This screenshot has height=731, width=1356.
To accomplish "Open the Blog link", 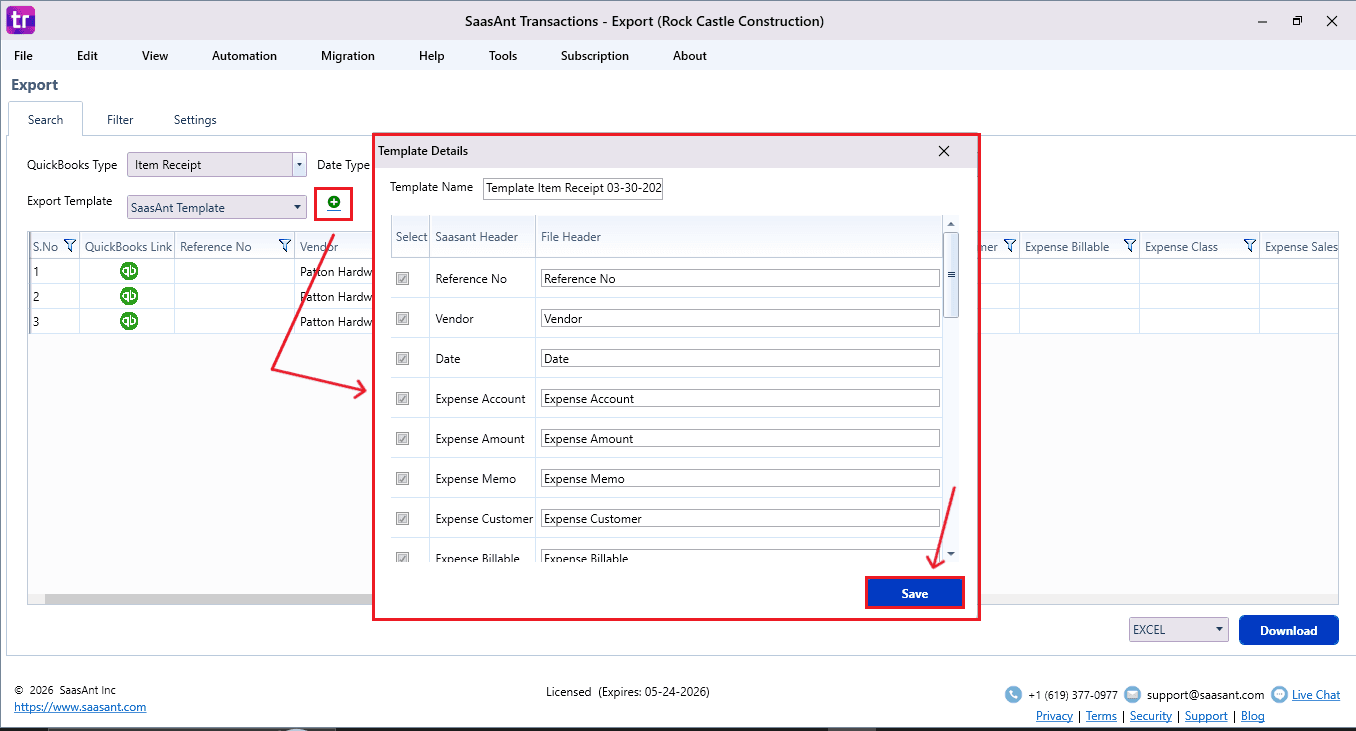I will click(1253, 716).
